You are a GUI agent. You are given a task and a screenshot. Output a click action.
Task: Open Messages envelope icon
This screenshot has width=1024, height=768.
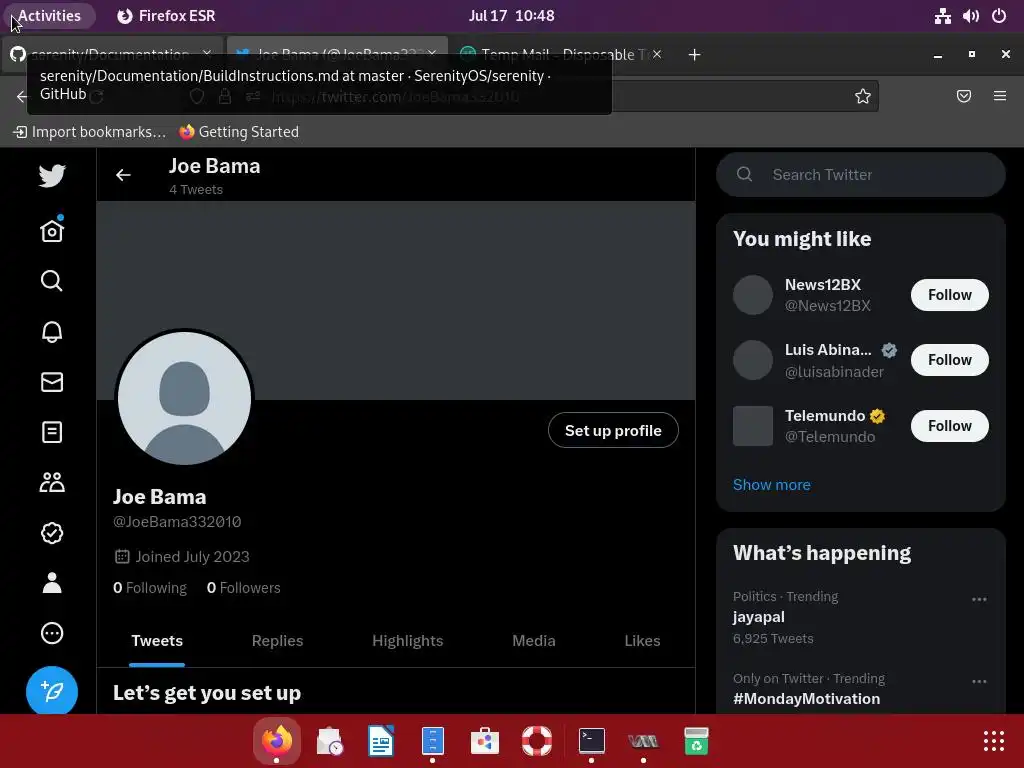(x=52, y=382)
